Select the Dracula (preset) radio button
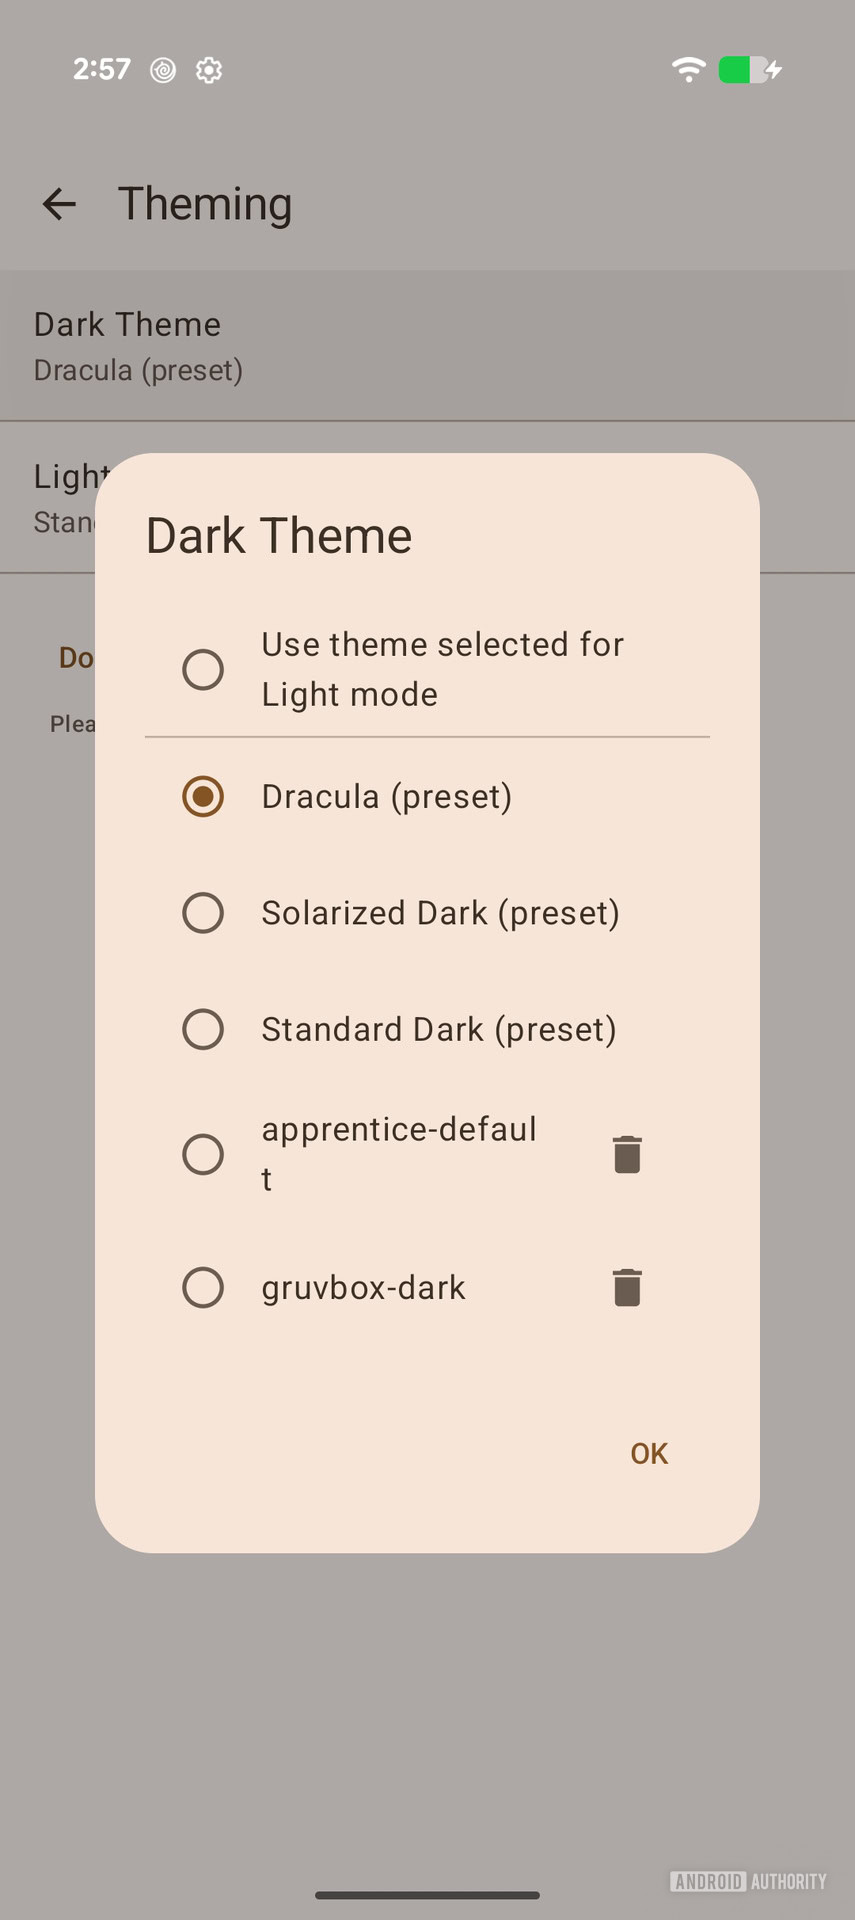855x1920 pixels. tap(203, 797)
